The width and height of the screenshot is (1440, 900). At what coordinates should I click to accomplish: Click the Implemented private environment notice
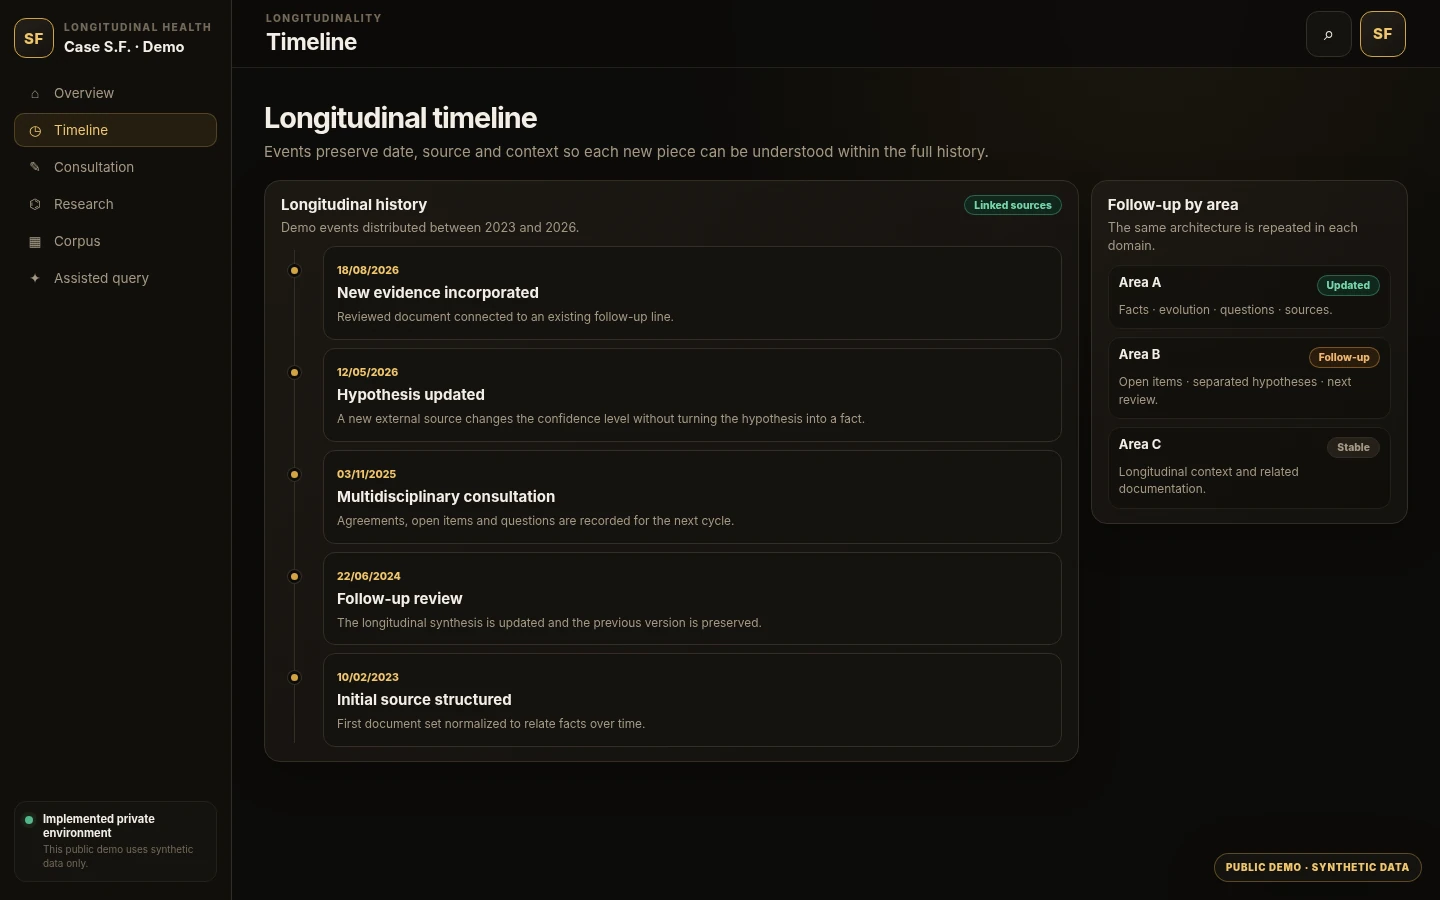[x=115, y=841]
